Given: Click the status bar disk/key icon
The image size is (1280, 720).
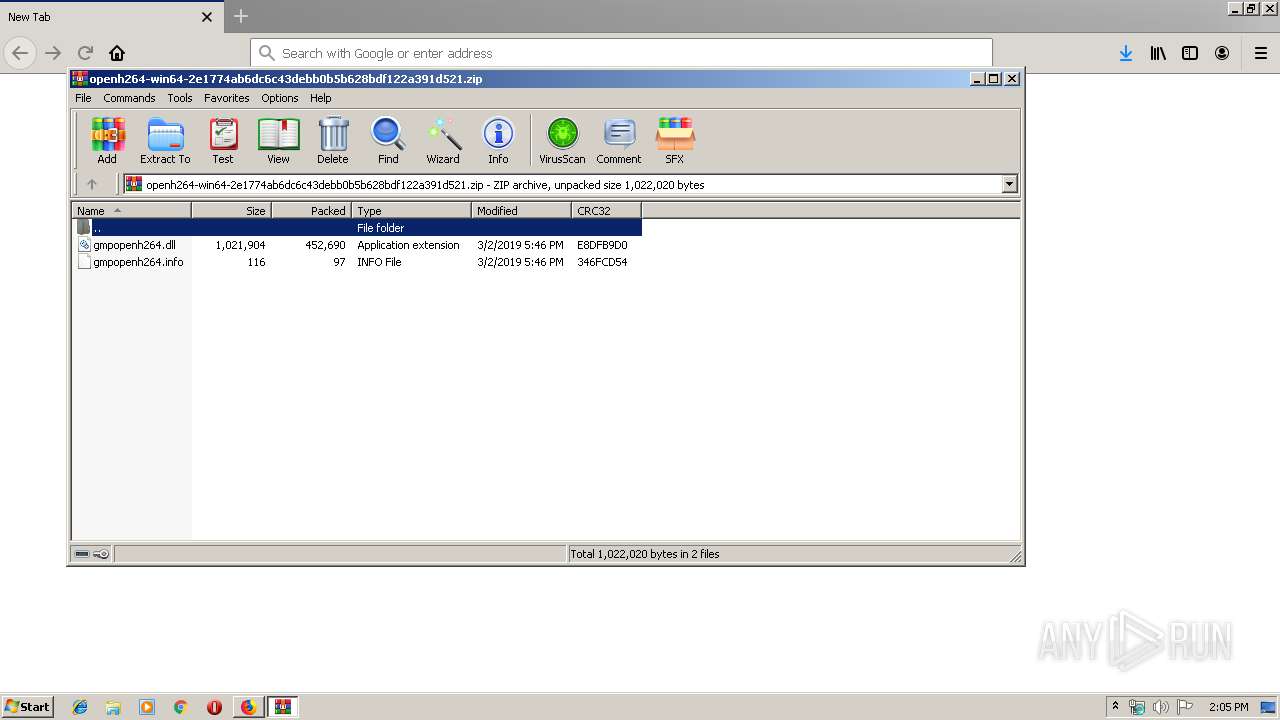Looking at the screenshot, I should (92, 554).
